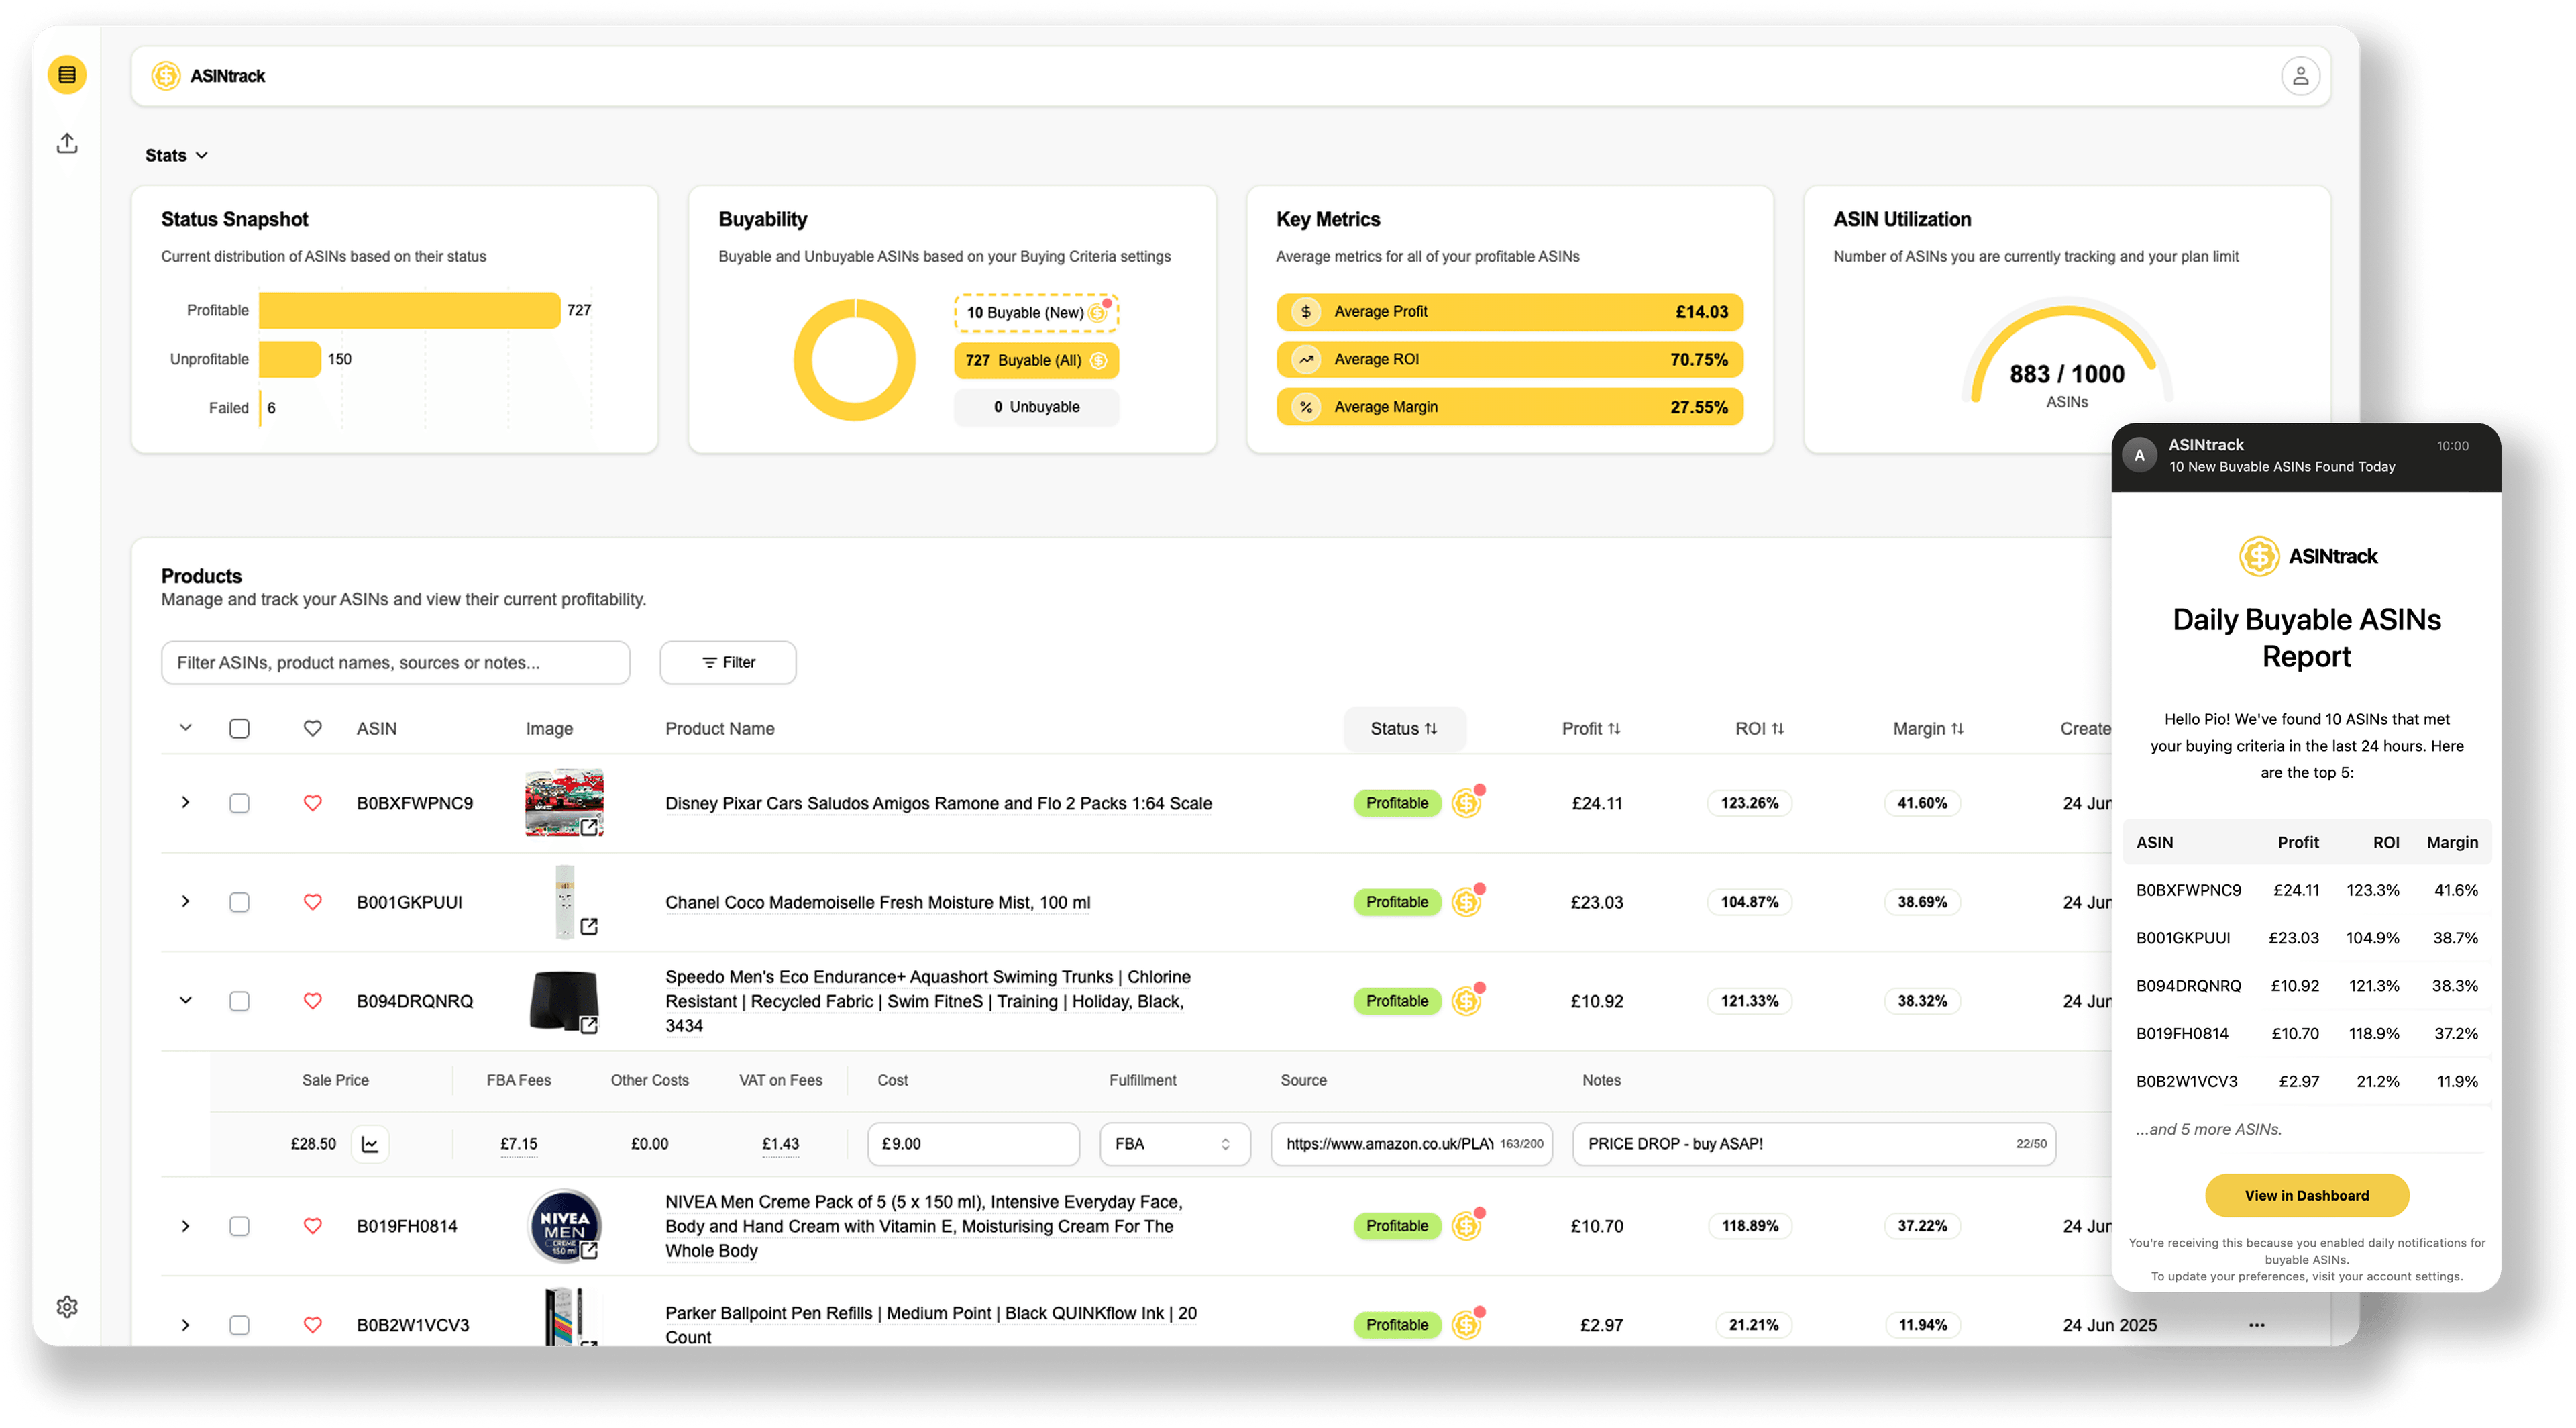Open the user account icon at top right
This screenshot has height=1428, width=2576.
(2301, 75)
